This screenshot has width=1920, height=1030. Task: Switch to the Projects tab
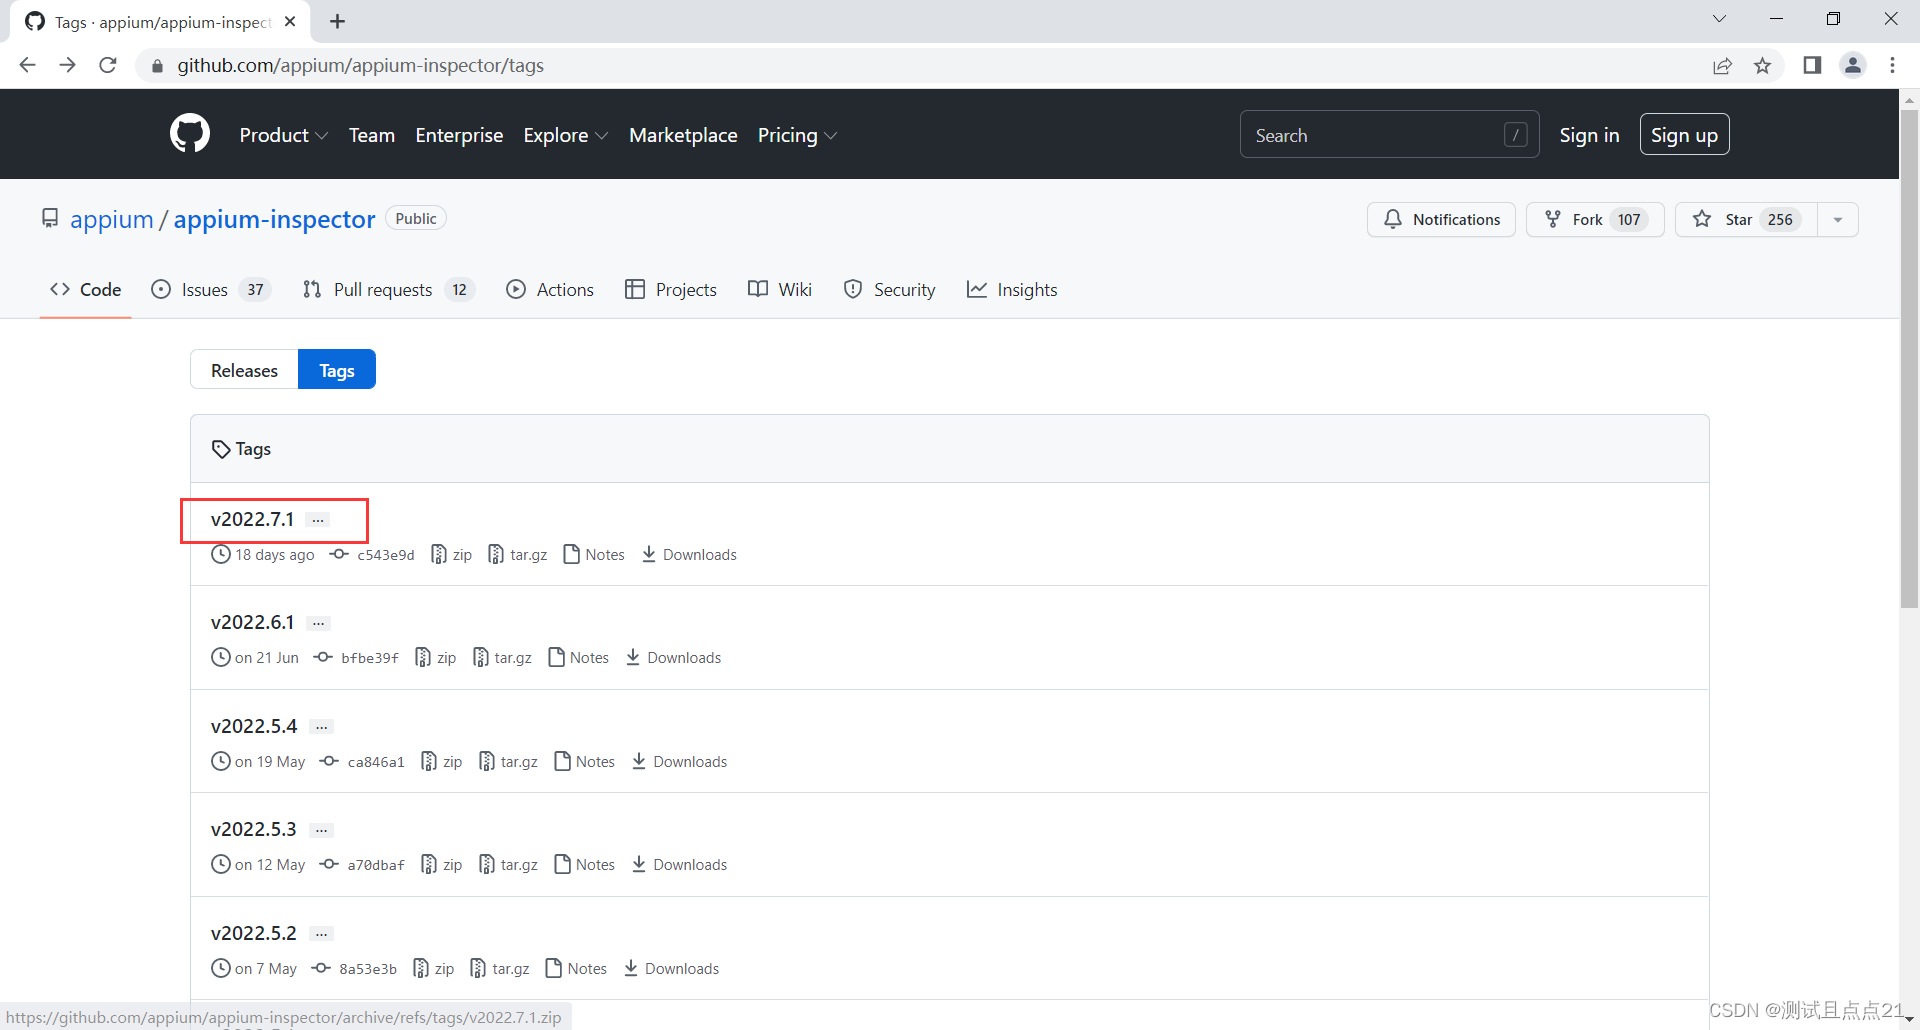(x=671, y=289)
